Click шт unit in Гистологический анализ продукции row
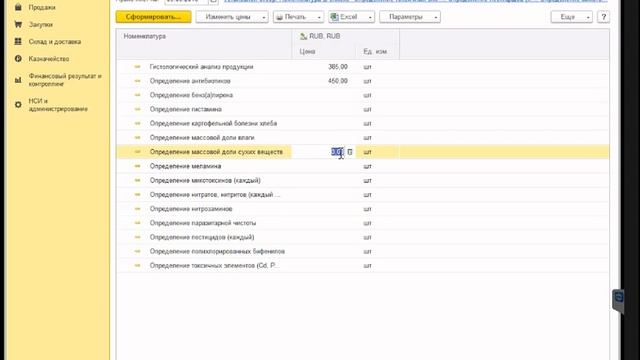This screenshot has width=640, height=360. tap(367, 67)
